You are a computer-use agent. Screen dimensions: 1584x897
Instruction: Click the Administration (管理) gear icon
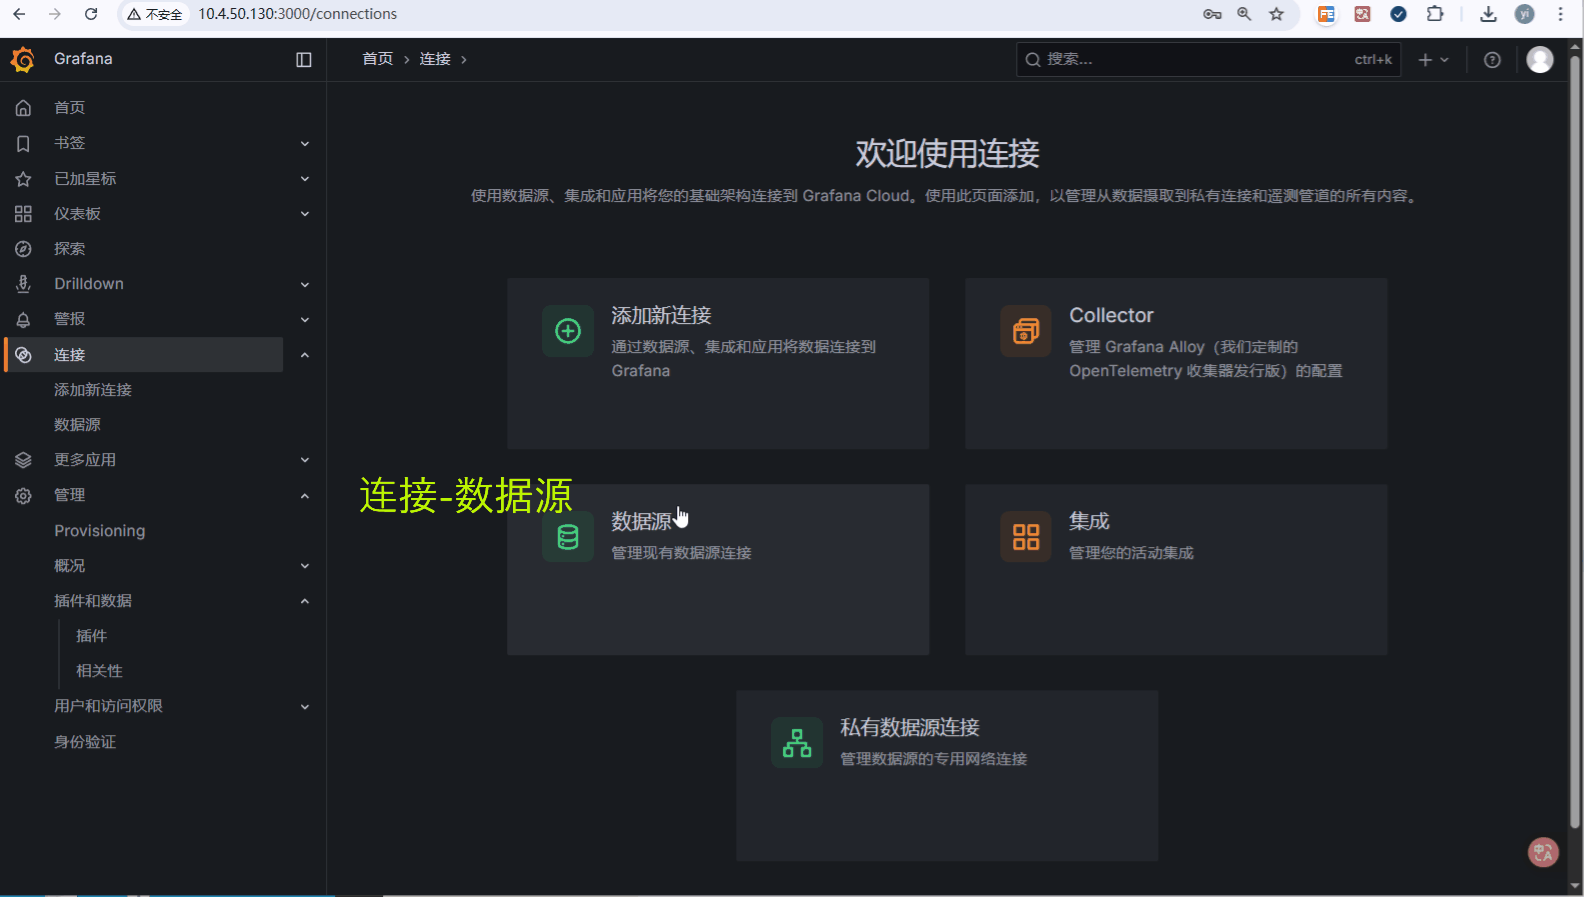(23, 495)
